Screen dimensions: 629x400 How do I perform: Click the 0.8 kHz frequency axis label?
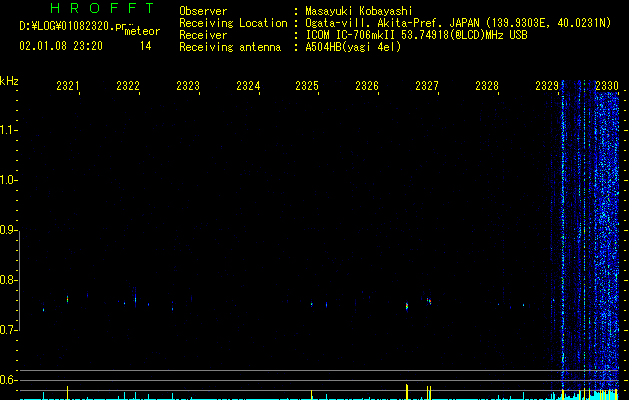[8, 280]
